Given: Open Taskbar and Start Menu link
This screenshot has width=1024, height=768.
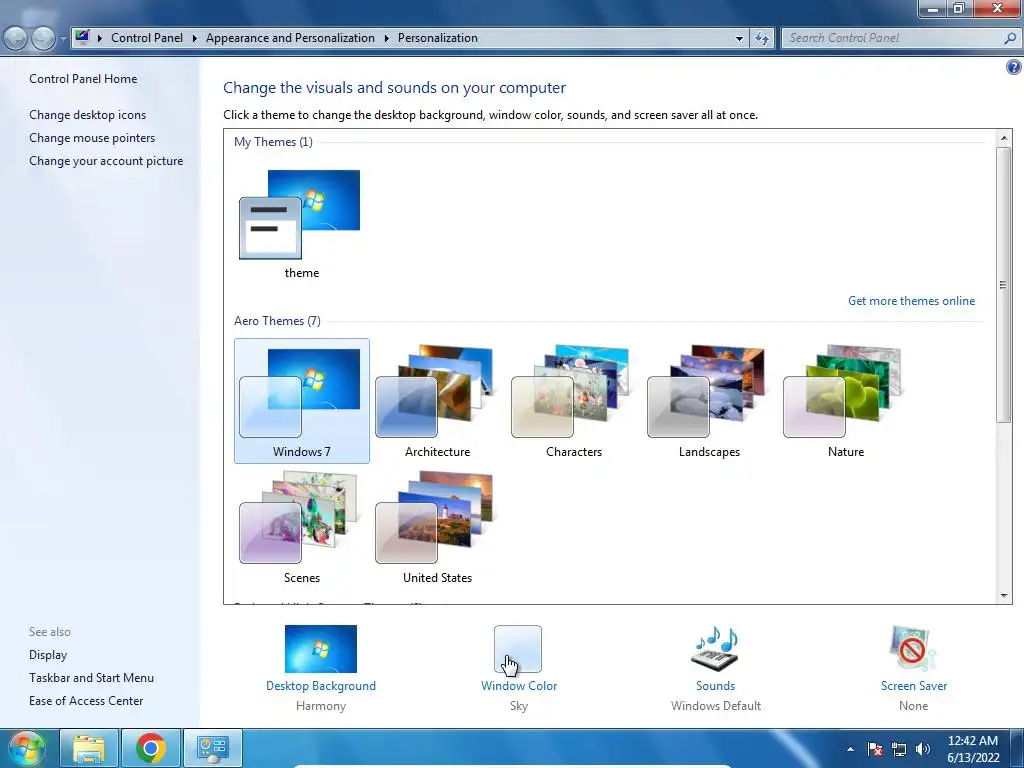Looking at the screenshot, I should pos(91,677).
